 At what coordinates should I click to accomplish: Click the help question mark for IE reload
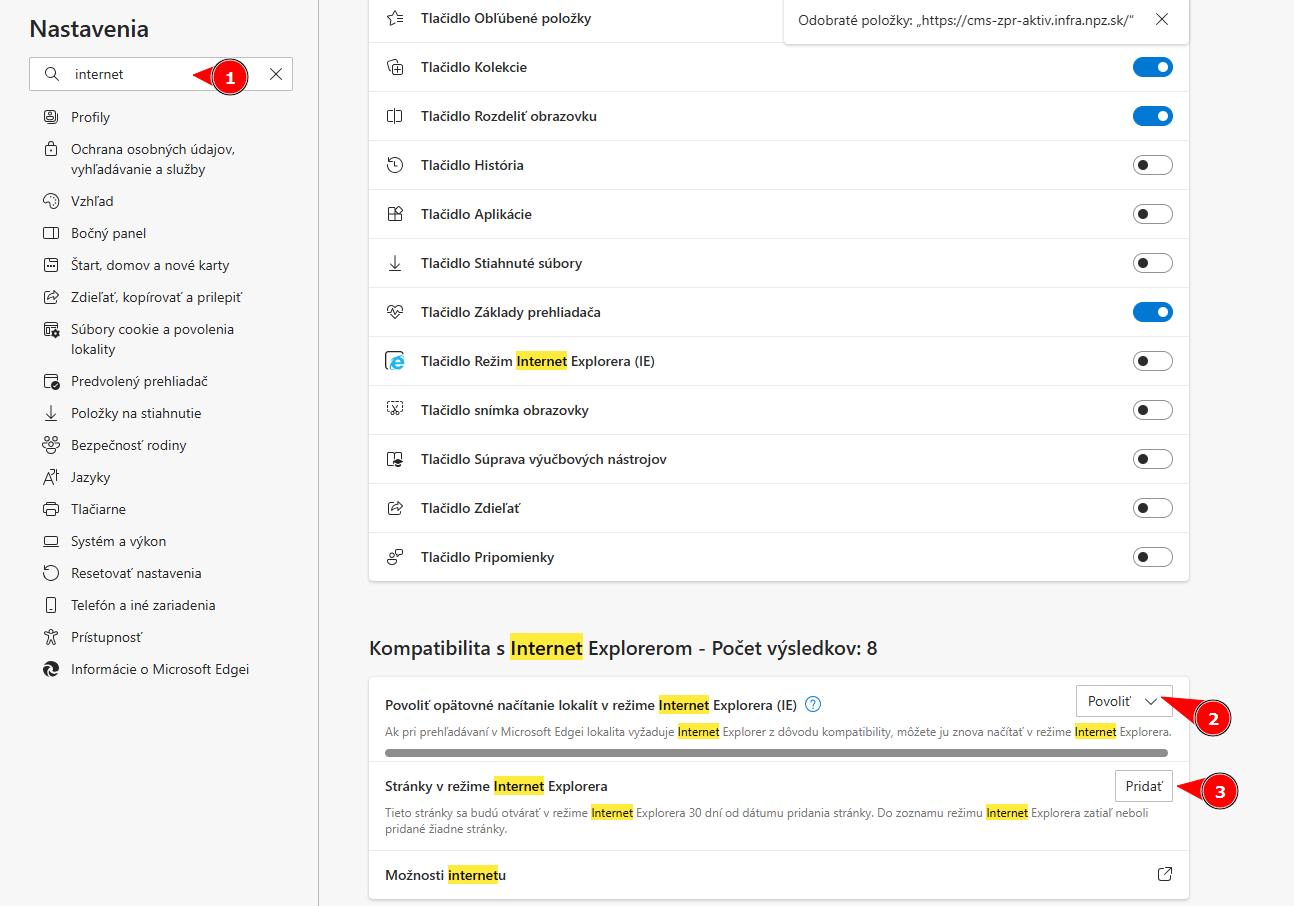point(813,703)
